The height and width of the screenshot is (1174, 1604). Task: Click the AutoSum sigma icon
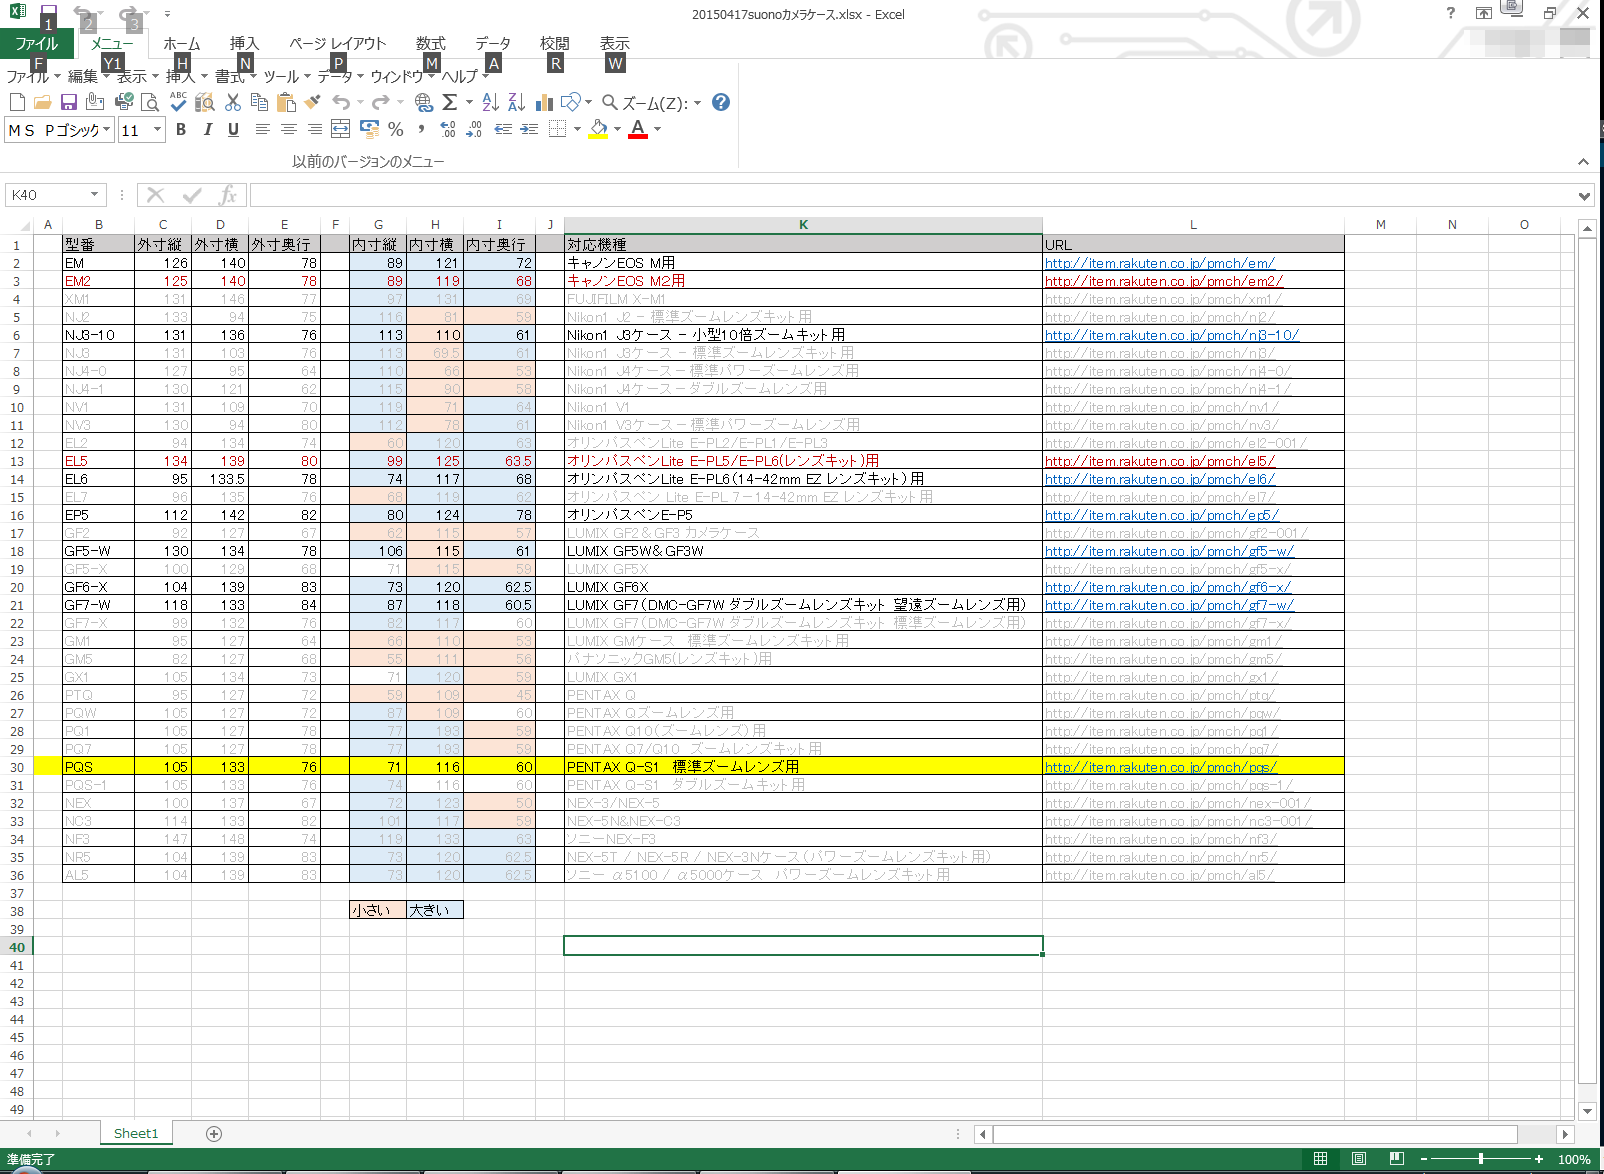pos(450,102)
